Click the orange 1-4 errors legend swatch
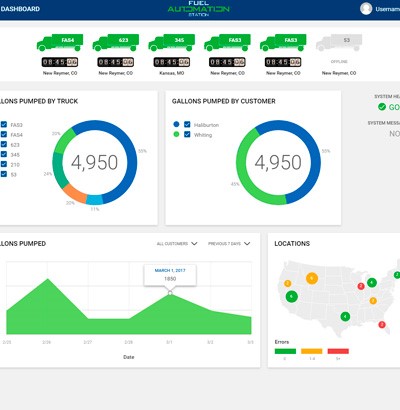 [312, 351]
